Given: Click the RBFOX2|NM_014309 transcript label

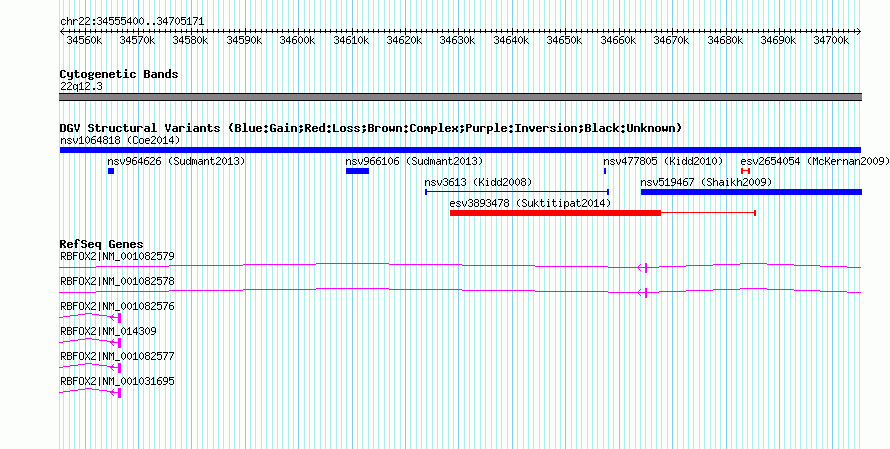Looking at the screenshot, I should [108, 331].
